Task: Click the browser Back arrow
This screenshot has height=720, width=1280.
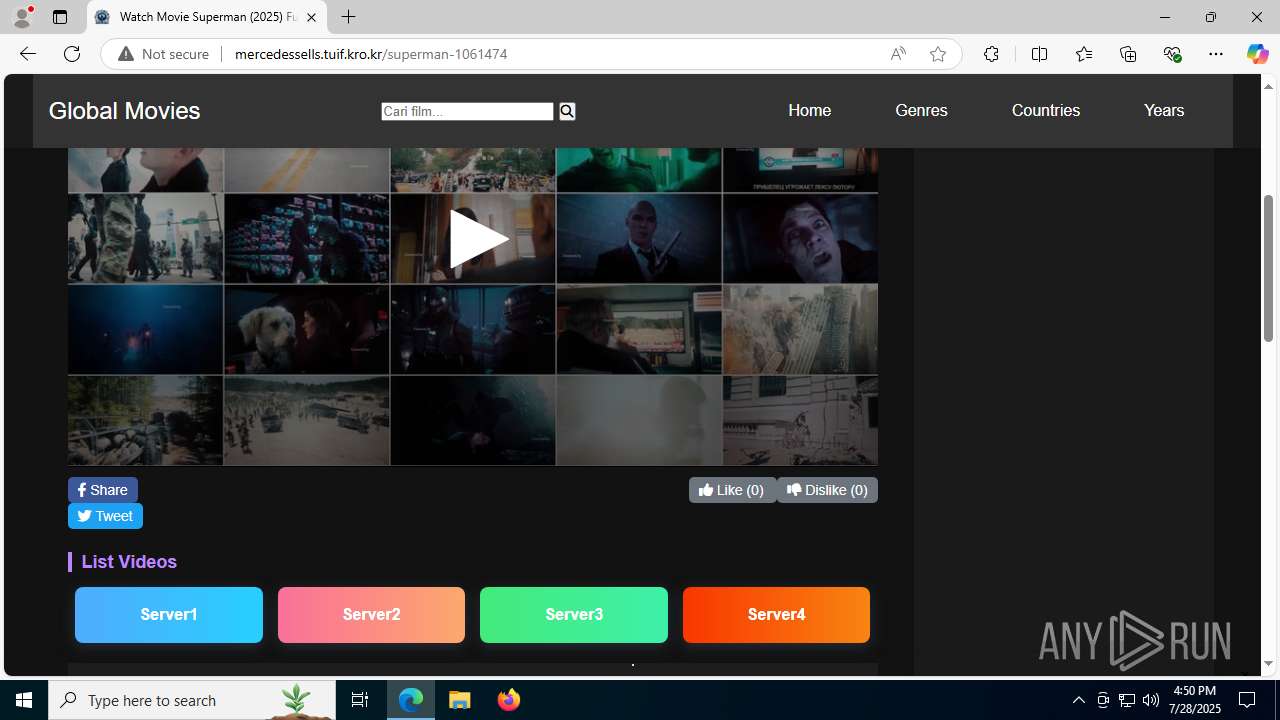Action: click(27, 54)
